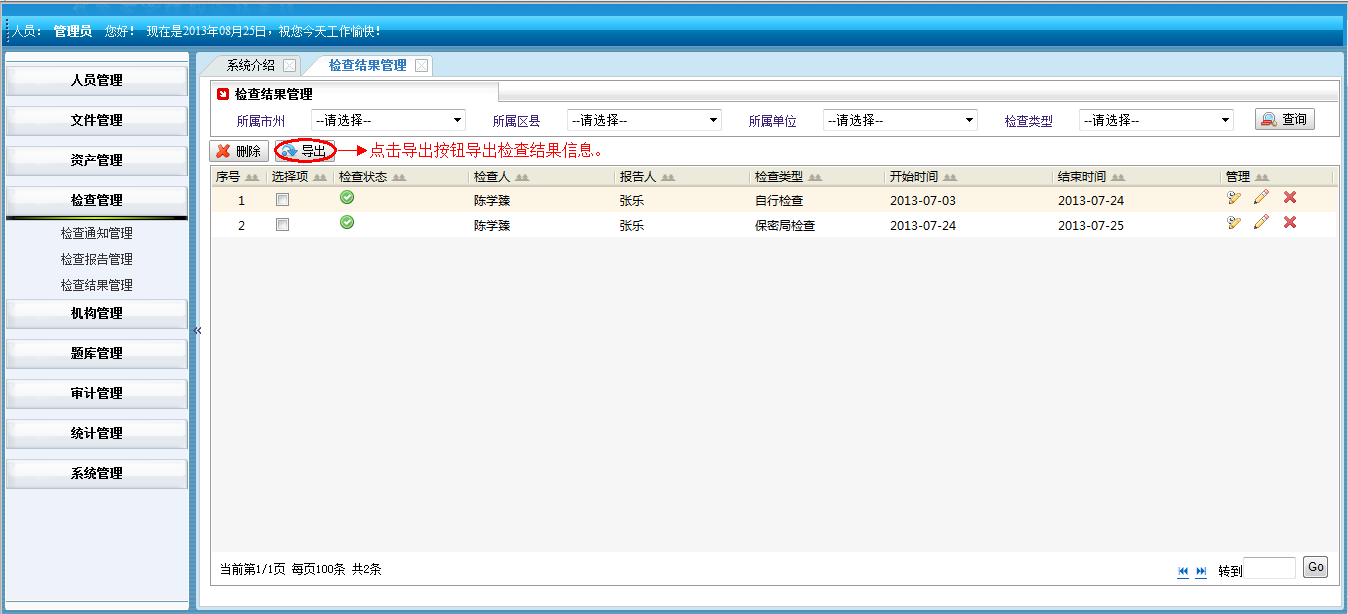
Task: Switch to the 系统介绍 tab
Action: click(x=250, y=66)
